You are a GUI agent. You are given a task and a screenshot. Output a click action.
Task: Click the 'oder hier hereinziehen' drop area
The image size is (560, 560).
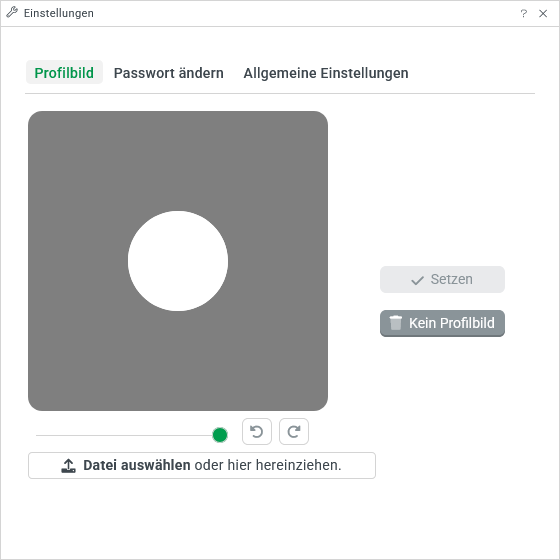(268, 465)
